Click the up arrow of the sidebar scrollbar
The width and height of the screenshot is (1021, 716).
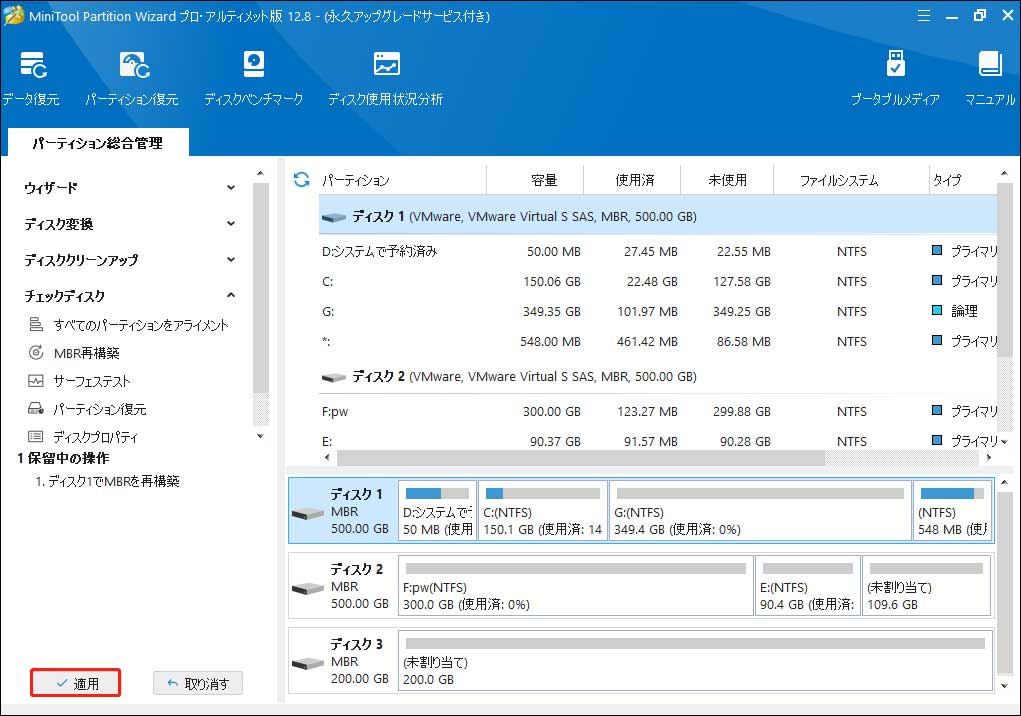click(x=260, y=174)
